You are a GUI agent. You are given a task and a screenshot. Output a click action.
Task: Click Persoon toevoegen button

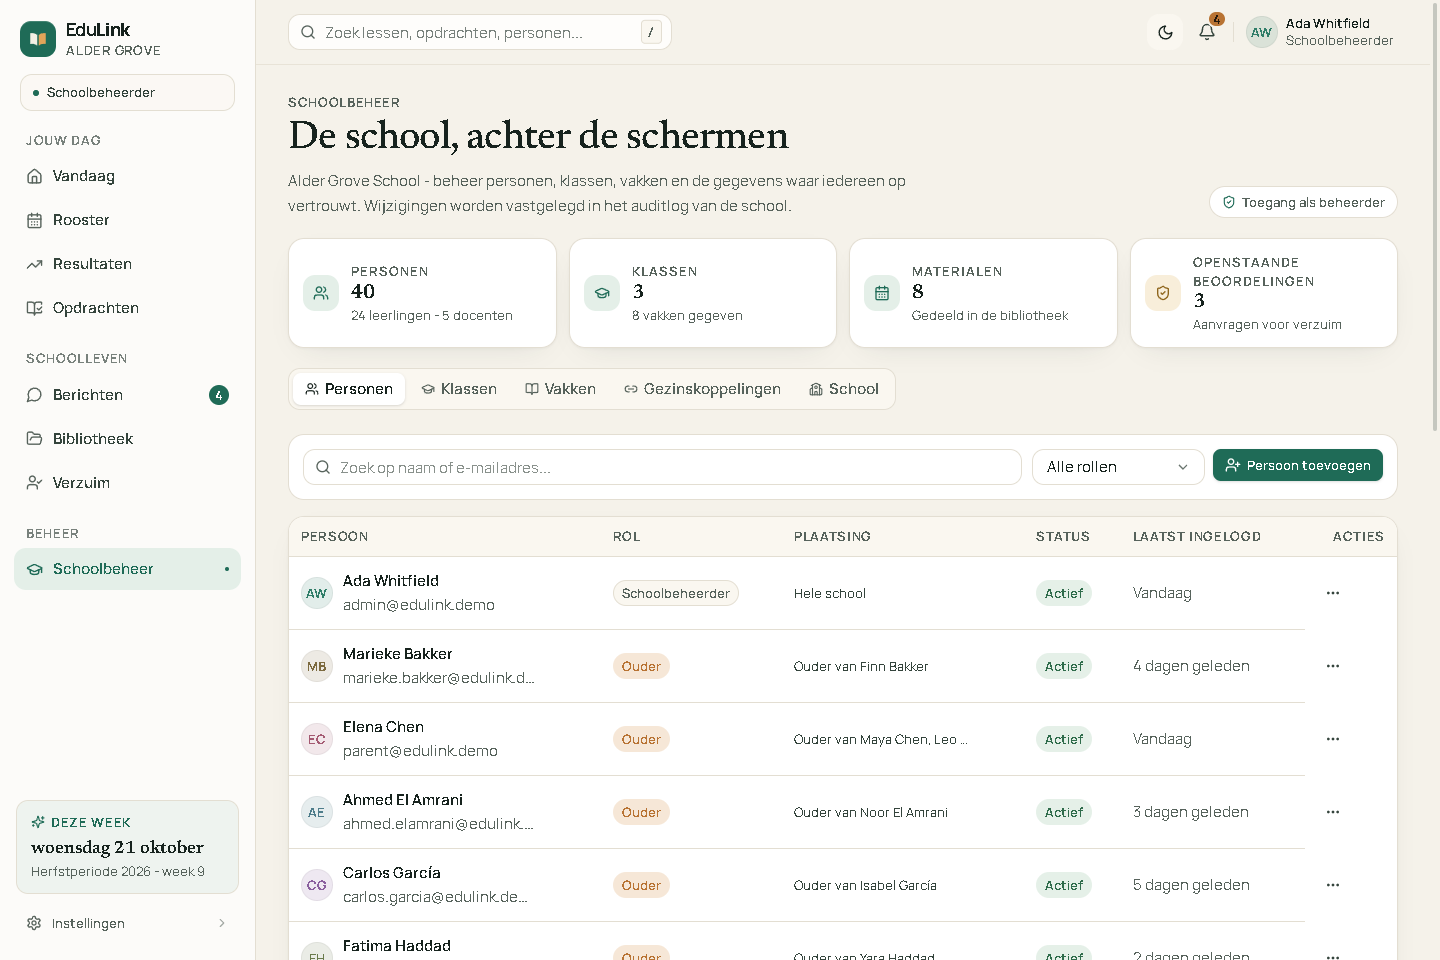[x=1298, y=465]
